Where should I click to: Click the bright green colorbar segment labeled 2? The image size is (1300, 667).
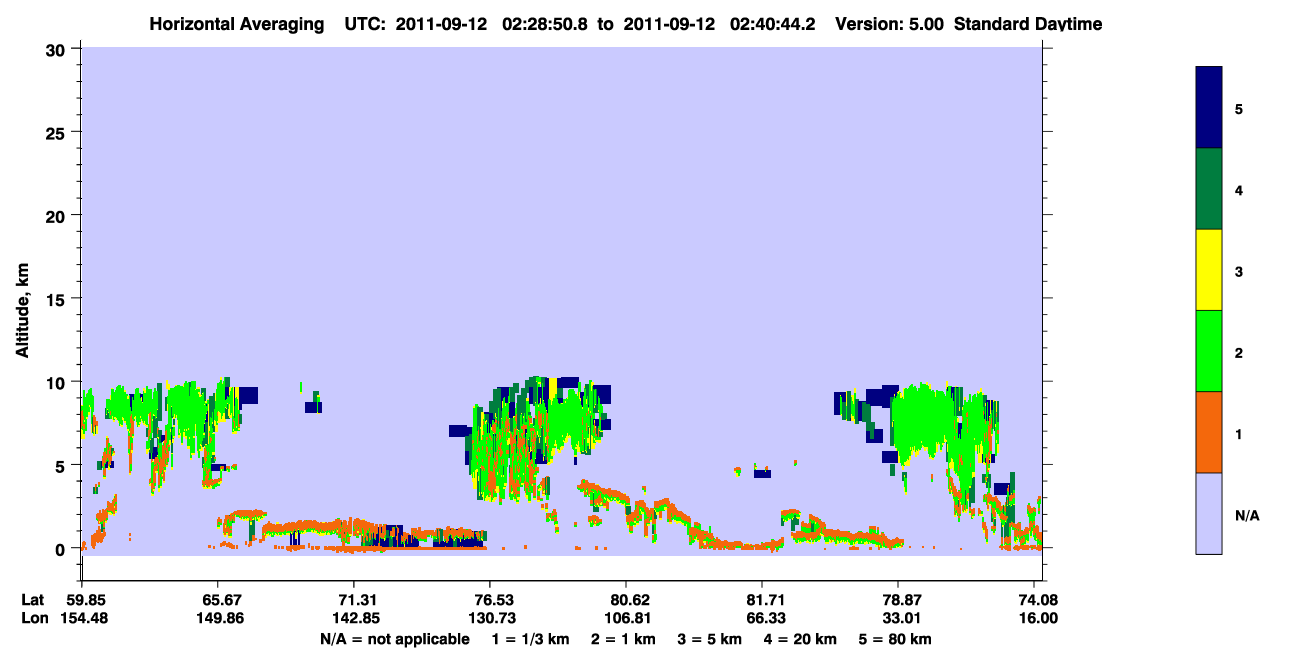pyautogui.click(x=1209, y=351)
